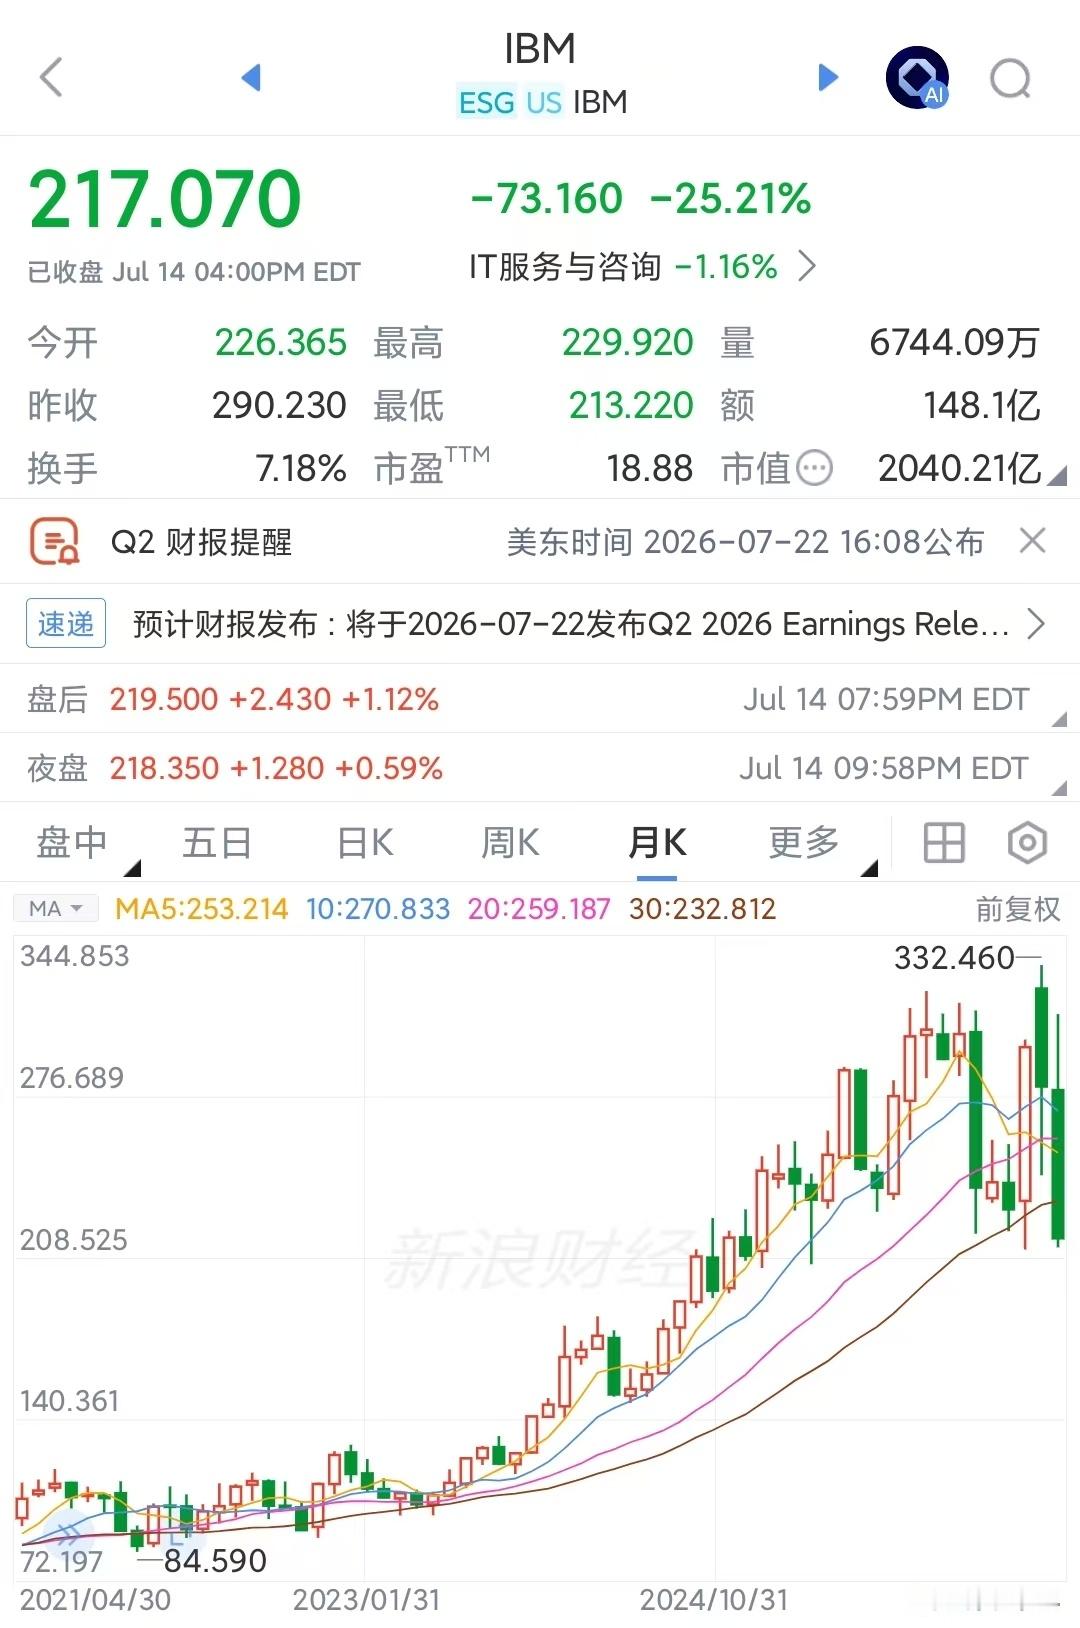Tap the US market tag

[x=544, y=102]
